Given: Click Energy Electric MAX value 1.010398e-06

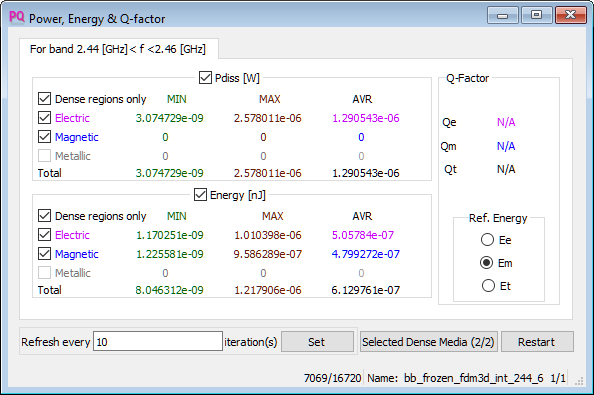Looking at the screenshot, I should pos(268,235).
